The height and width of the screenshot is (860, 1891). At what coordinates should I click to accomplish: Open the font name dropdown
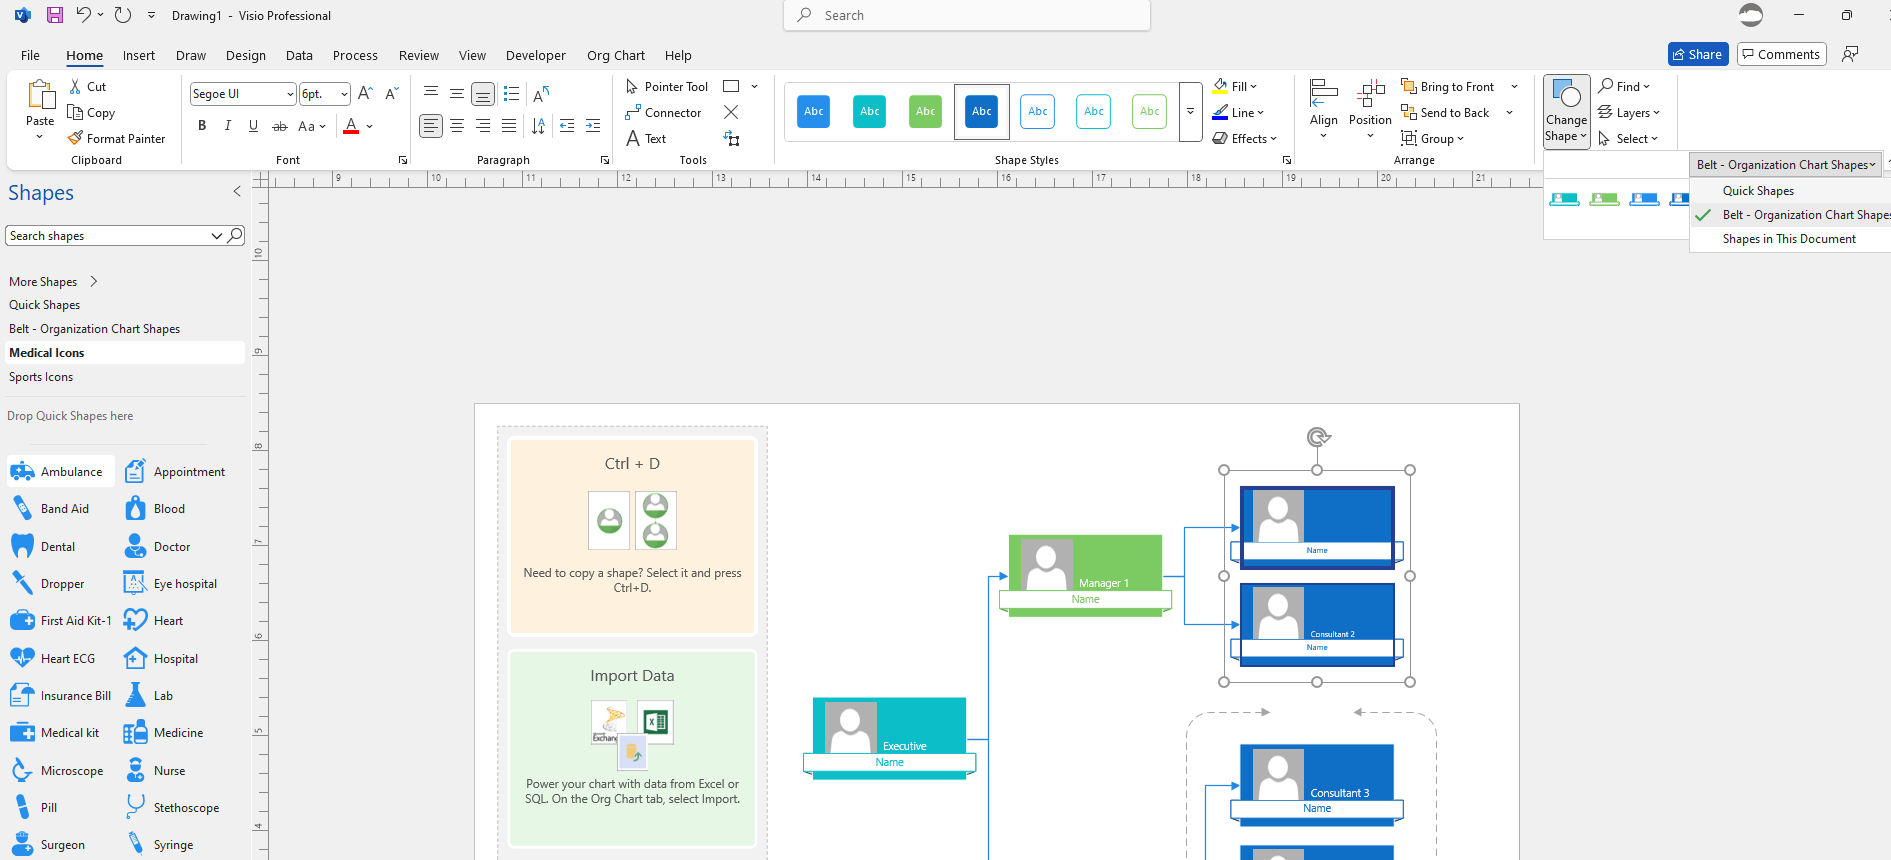[290, 94]
